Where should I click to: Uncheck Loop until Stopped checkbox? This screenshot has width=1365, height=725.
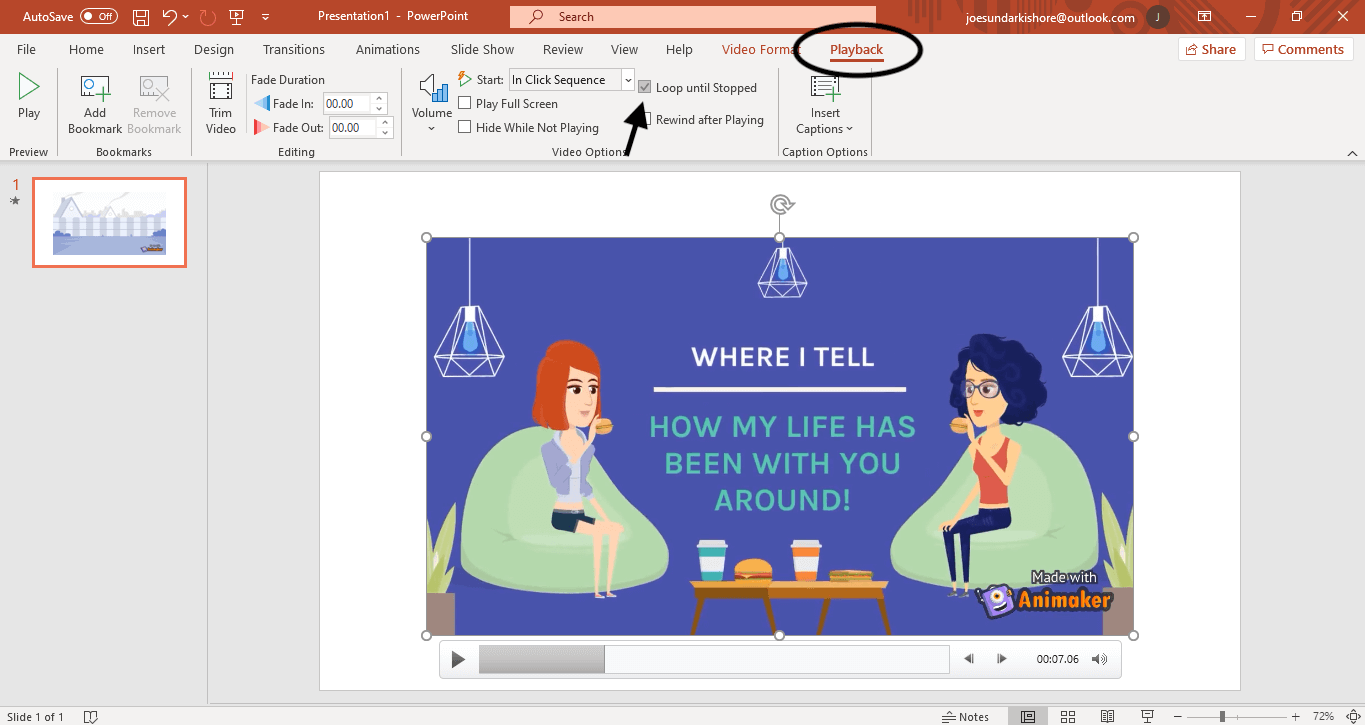tap(645, 88)
